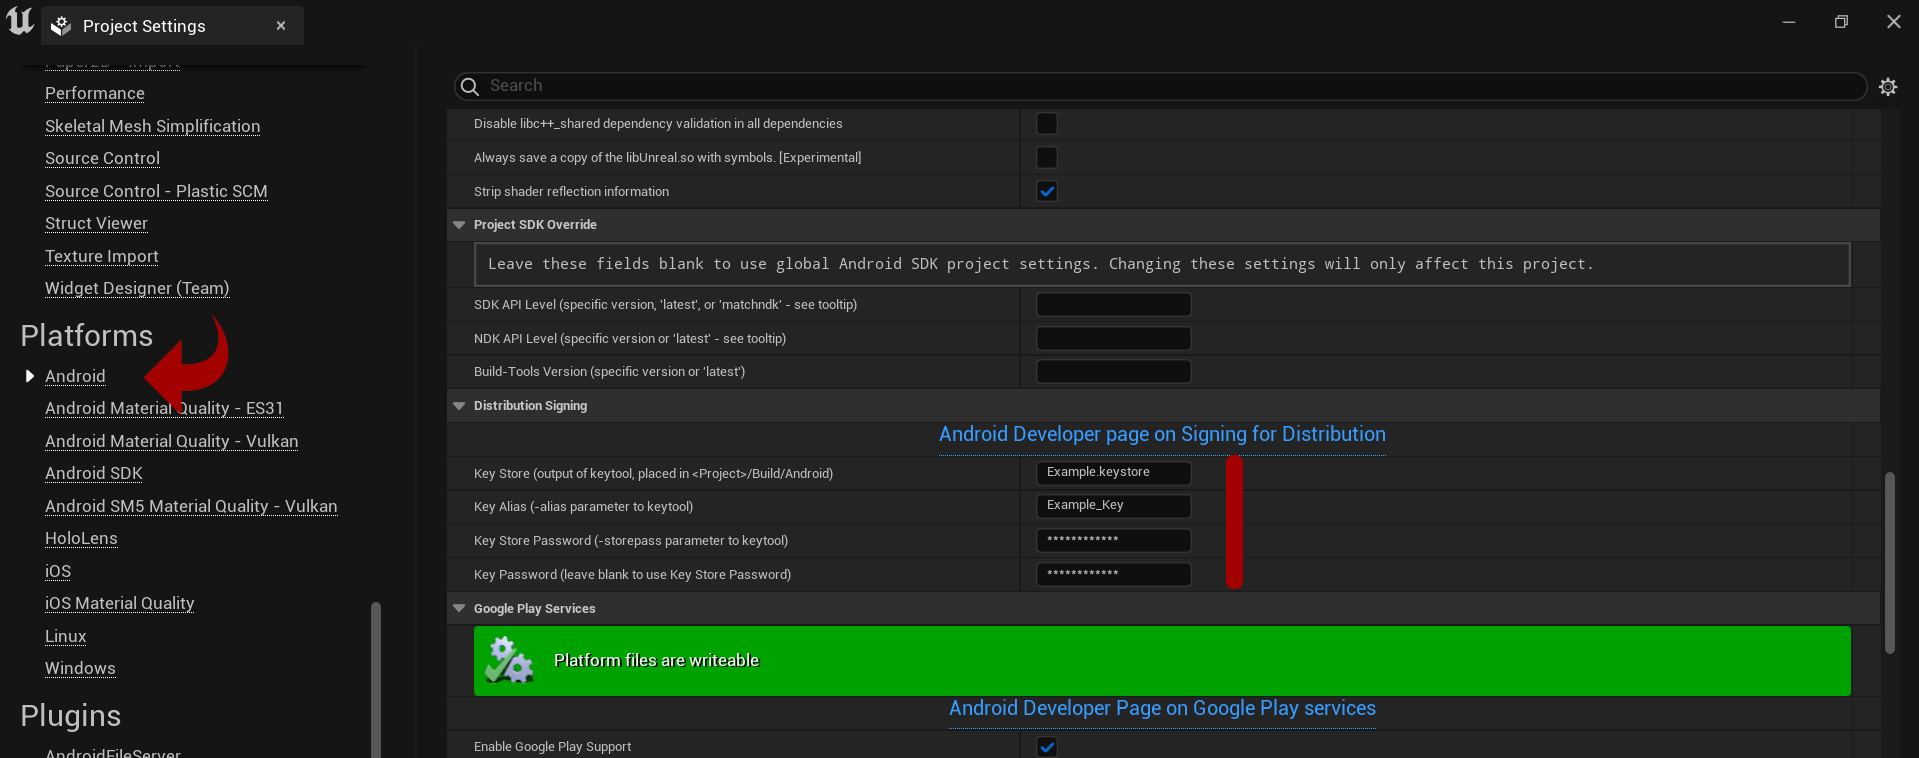Collapse the Project SDK Override section

[459, 225]
